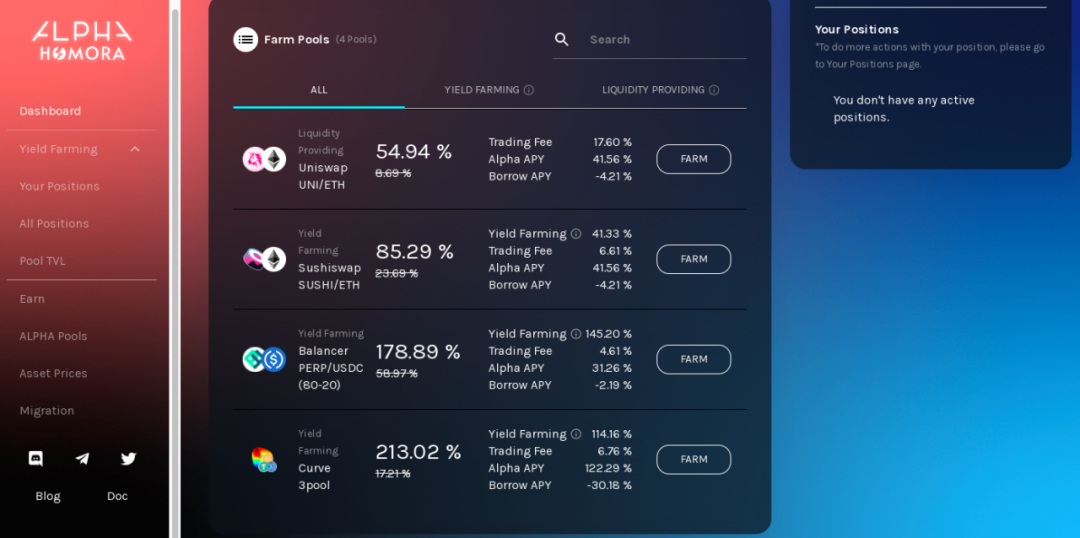Click the Curve 3pool name text

click(314, 477)
